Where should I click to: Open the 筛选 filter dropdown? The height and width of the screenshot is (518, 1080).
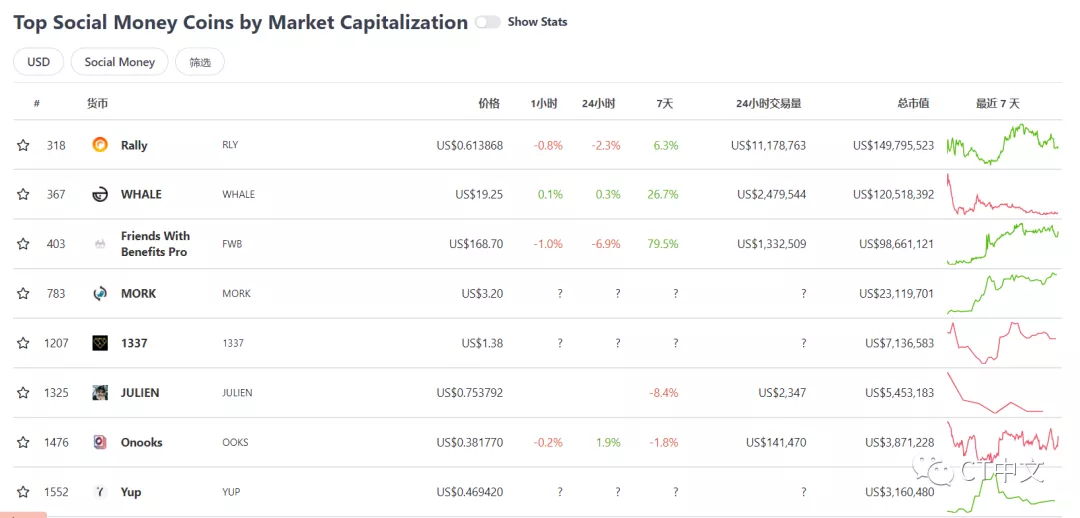[200, 62]
